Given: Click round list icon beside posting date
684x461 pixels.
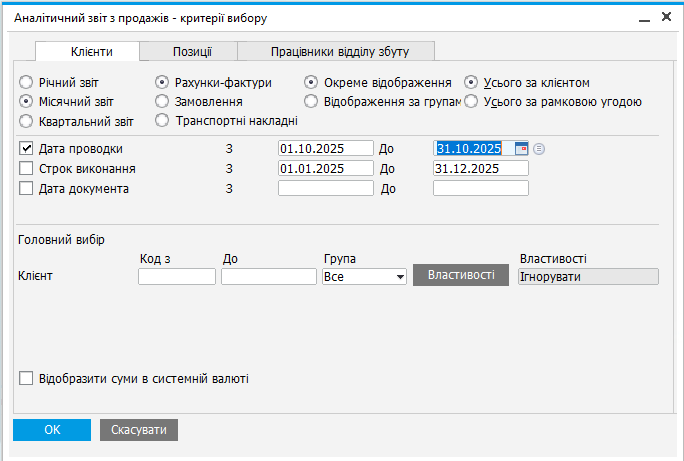Looking at the screenshot, I should [539, 149].
